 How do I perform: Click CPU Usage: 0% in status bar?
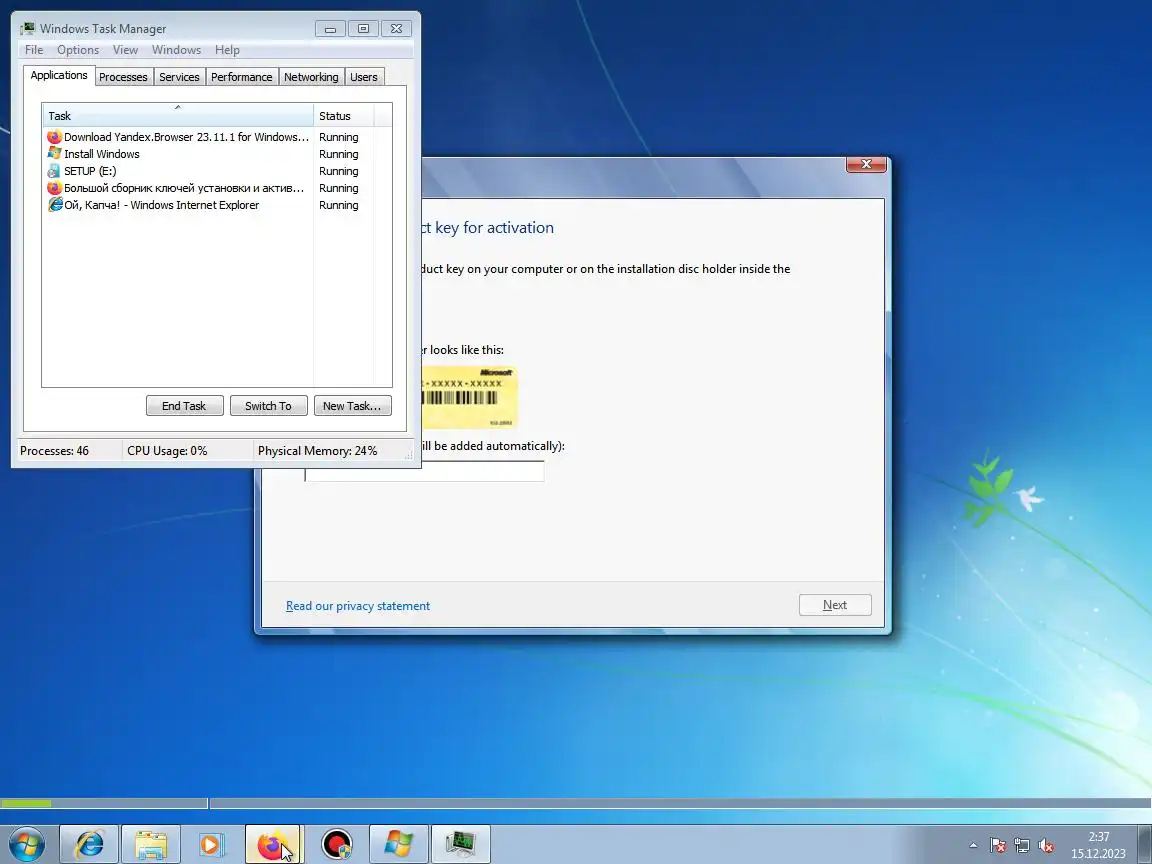click(x=168, y=450)
